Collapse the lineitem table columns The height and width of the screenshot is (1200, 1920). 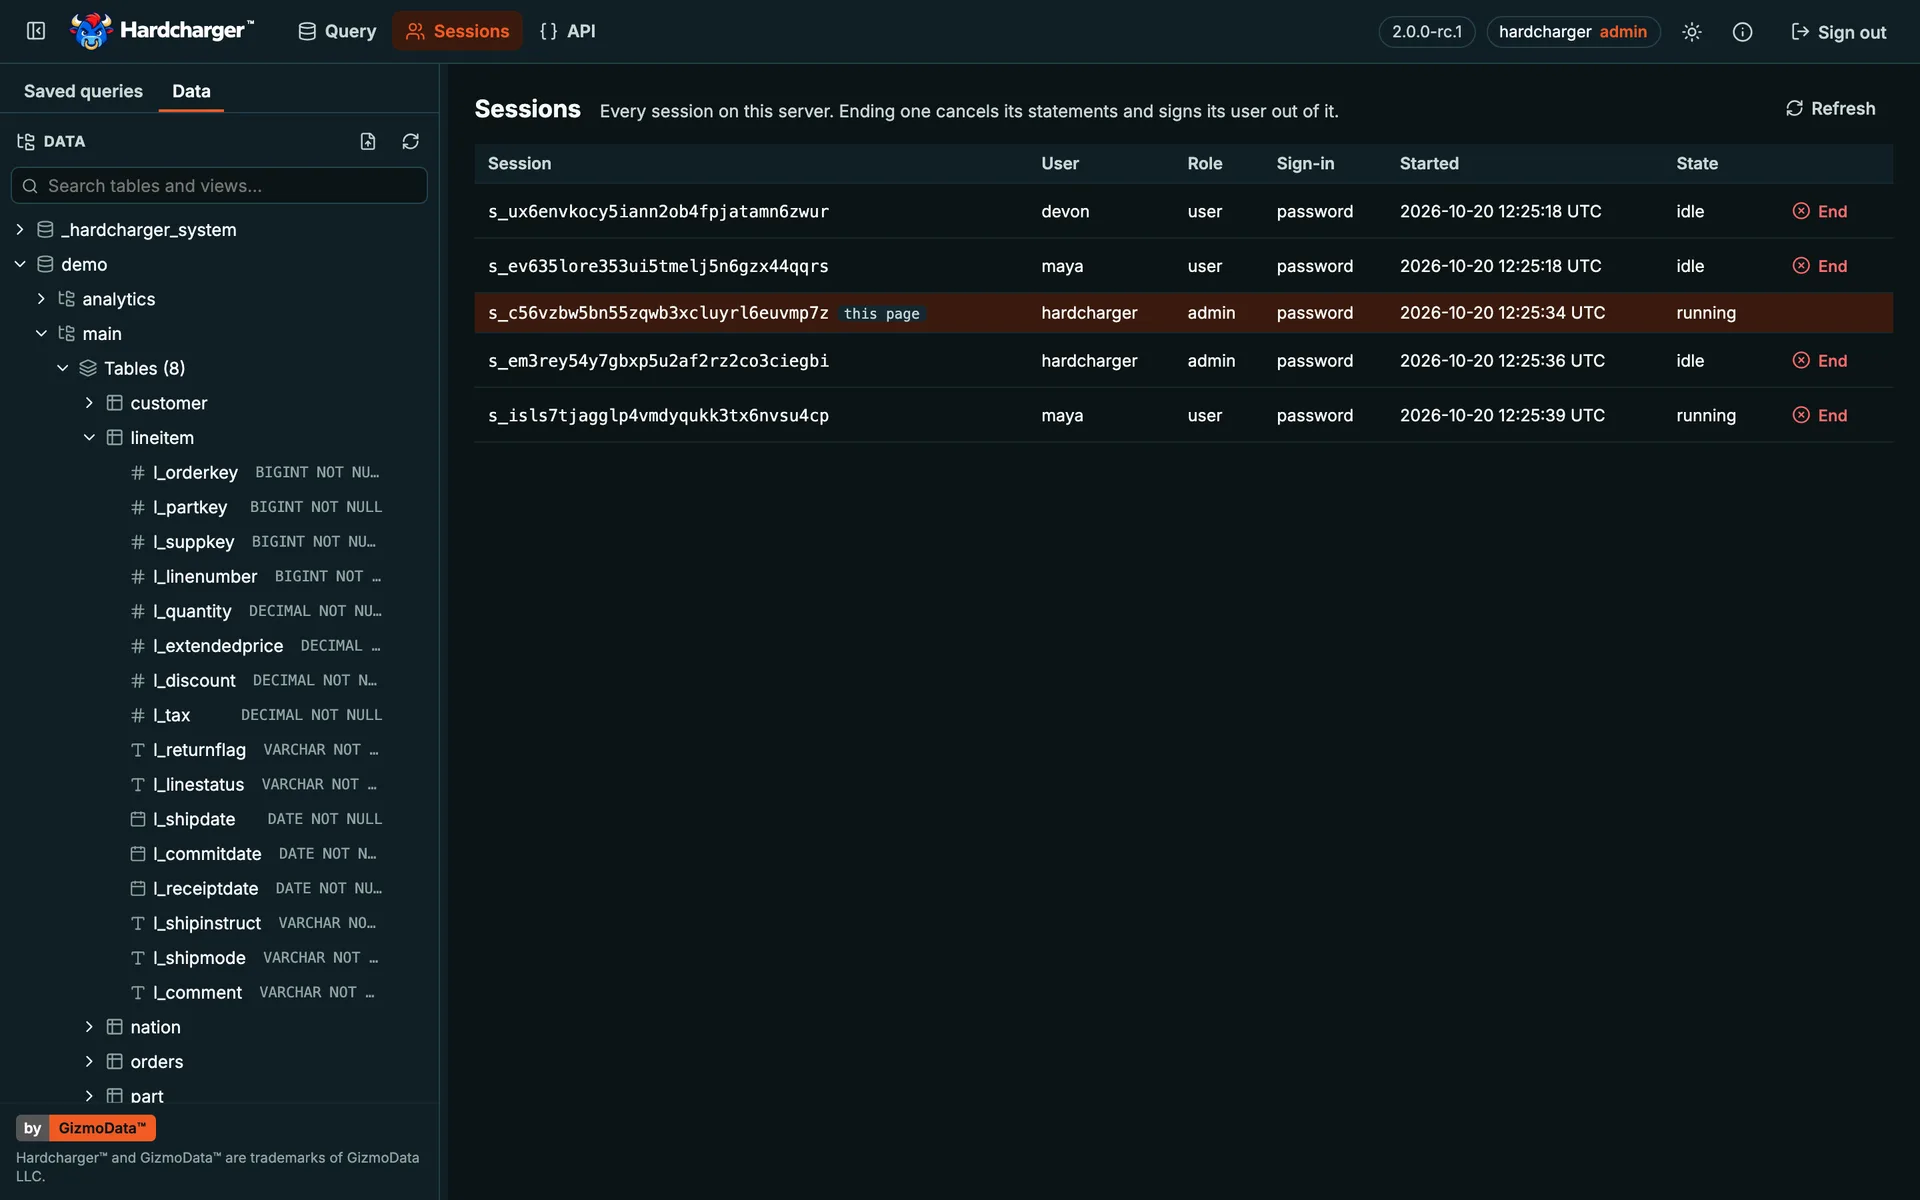(89, 437)
